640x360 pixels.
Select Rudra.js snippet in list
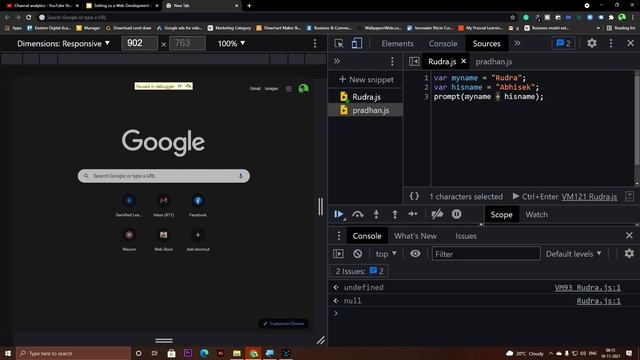point(366,97)
